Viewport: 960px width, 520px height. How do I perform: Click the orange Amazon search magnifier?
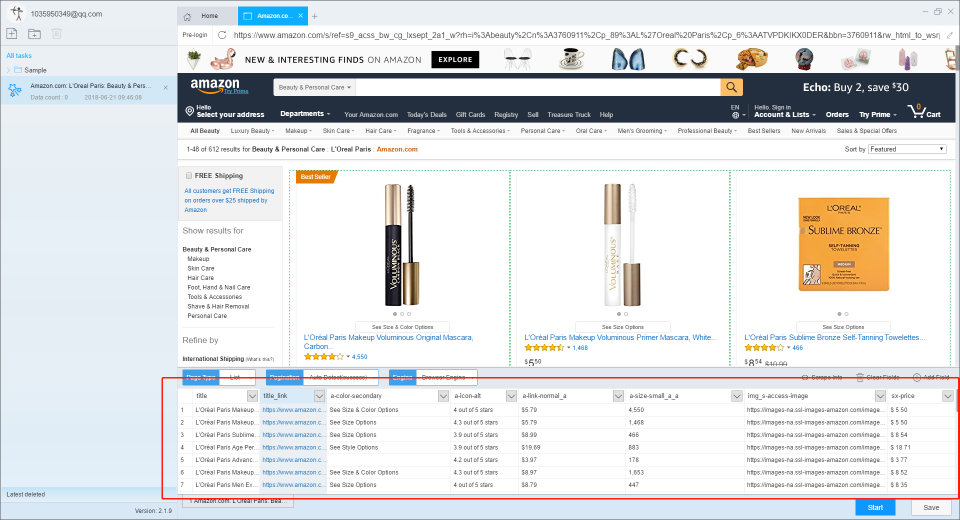(x=732, y=87)
